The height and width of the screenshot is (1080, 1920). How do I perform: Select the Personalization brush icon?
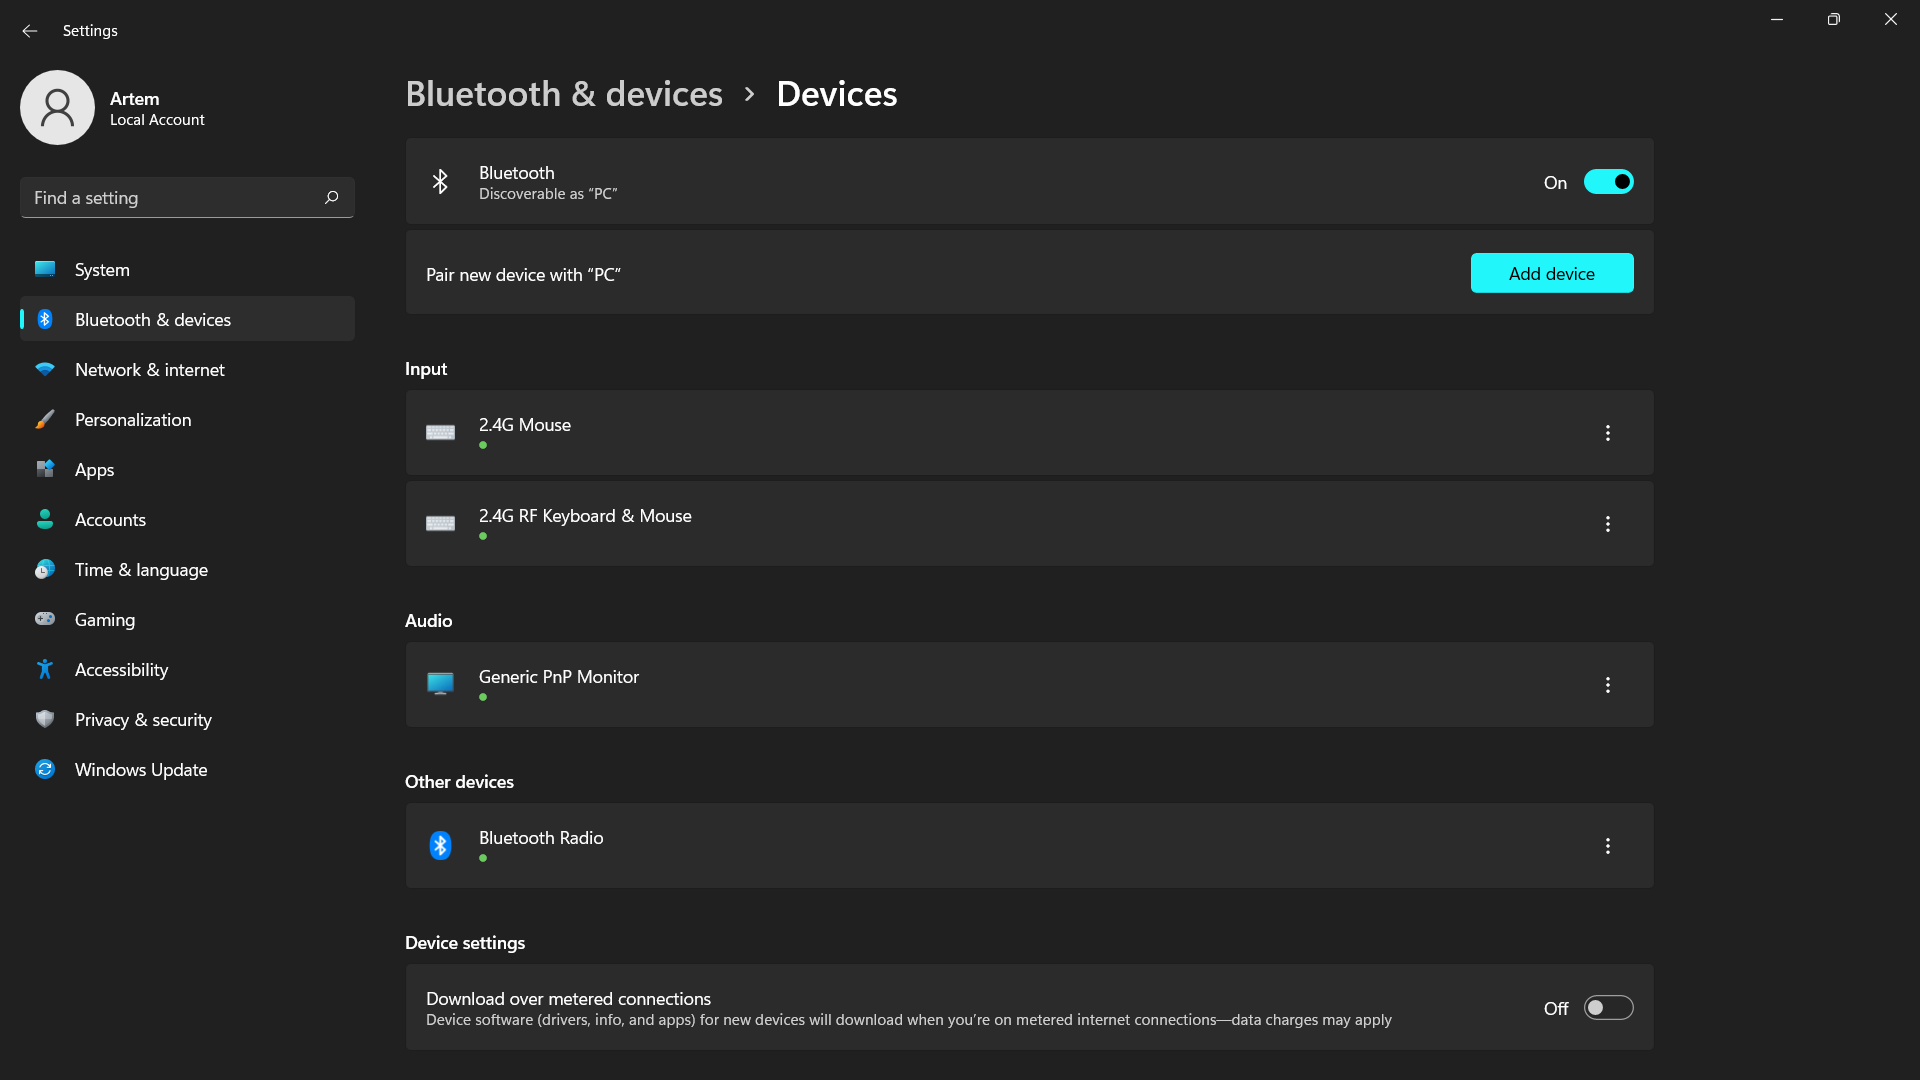point(45,419)
